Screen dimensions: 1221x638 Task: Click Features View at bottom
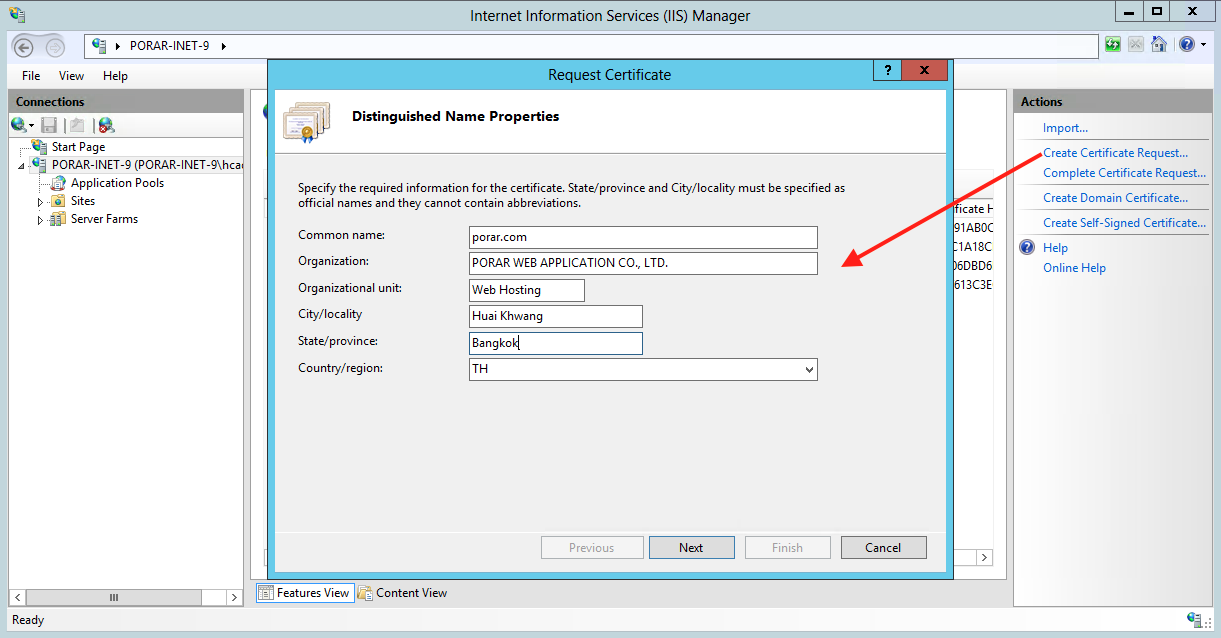tap(304, 593)
